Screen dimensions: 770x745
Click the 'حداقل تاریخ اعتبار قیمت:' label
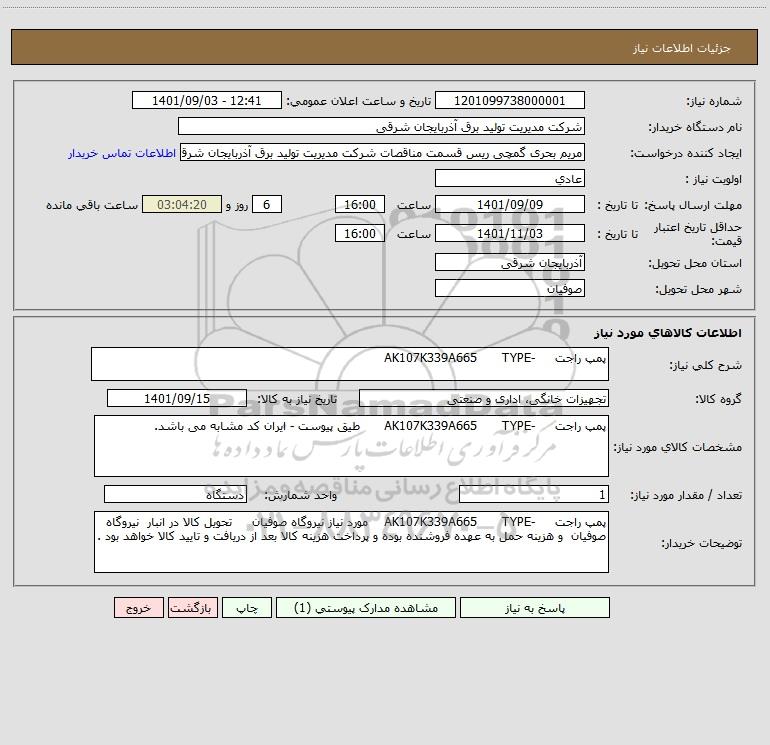point(697,234)
